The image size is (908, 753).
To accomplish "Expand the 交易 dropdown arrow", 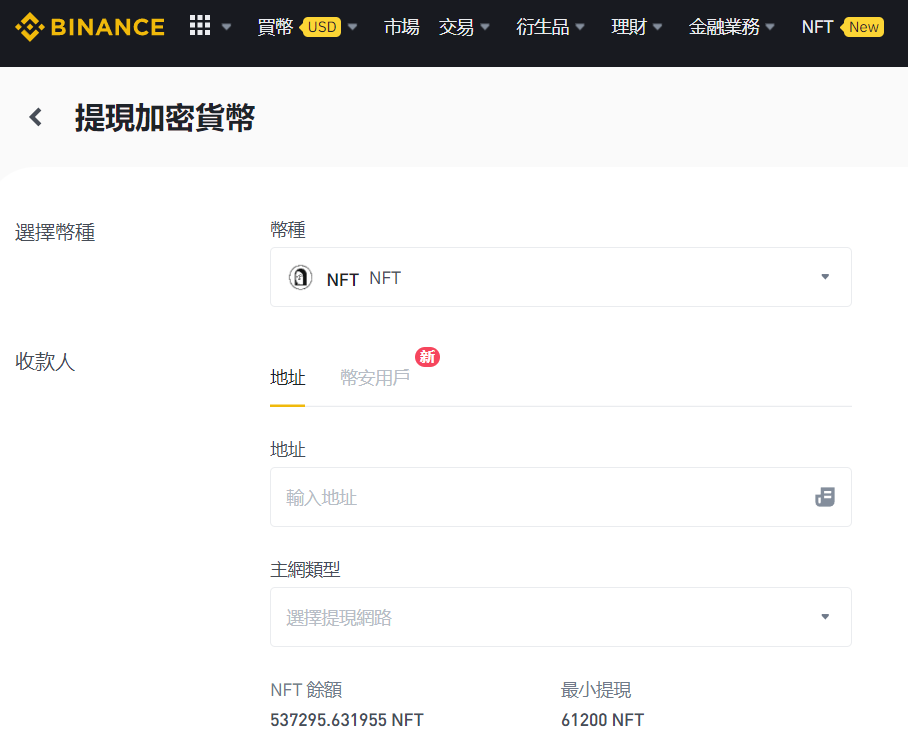I will tap(485, 27).
